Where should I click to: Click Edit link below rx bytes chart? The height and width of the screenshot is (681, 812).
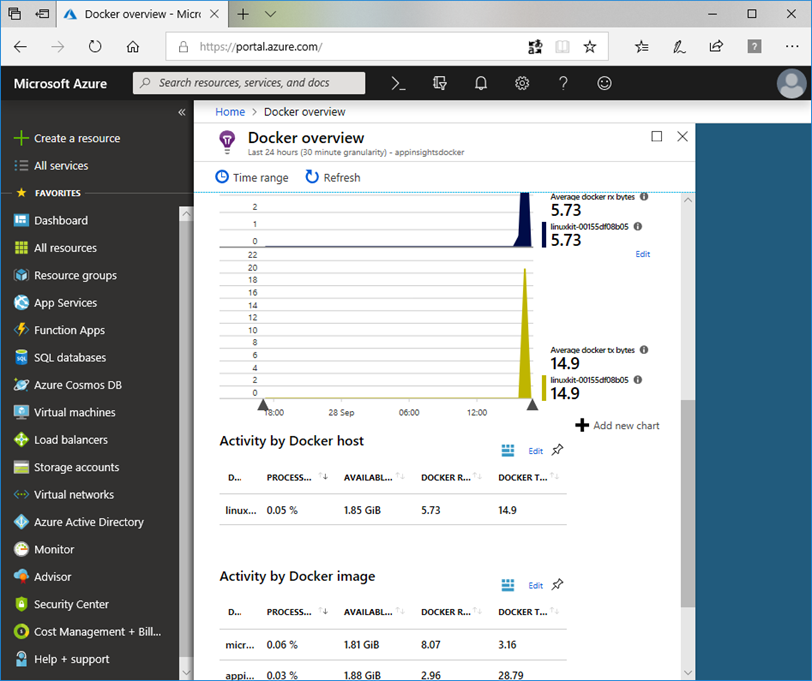pyautogui.click(x=643, y=254)
